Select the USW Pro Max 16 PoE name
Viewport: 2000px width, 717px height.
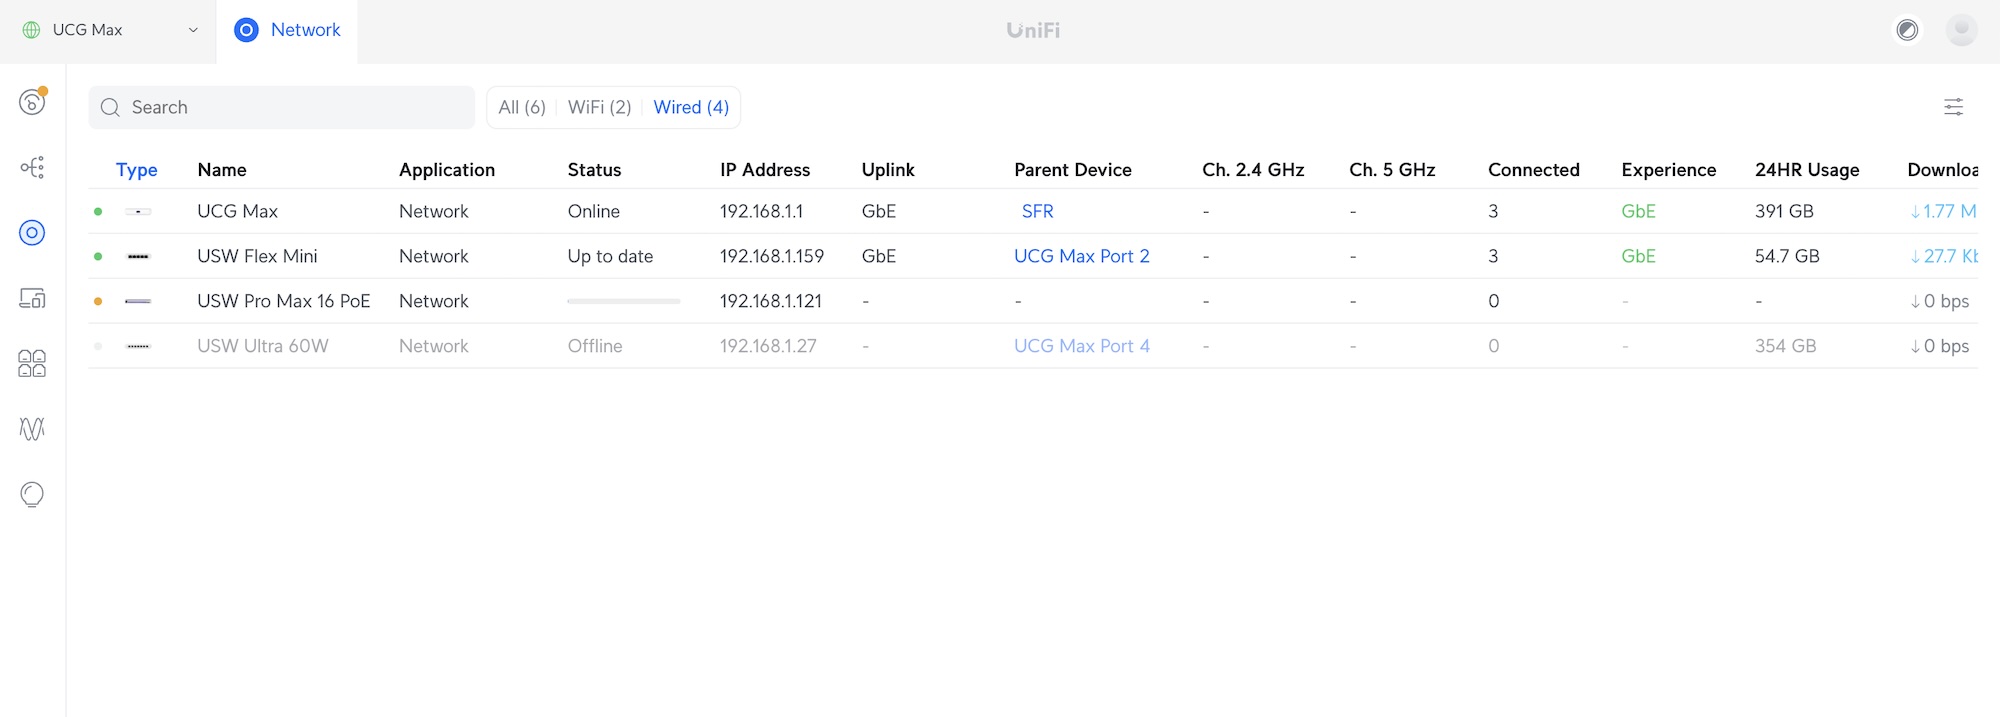284,301
